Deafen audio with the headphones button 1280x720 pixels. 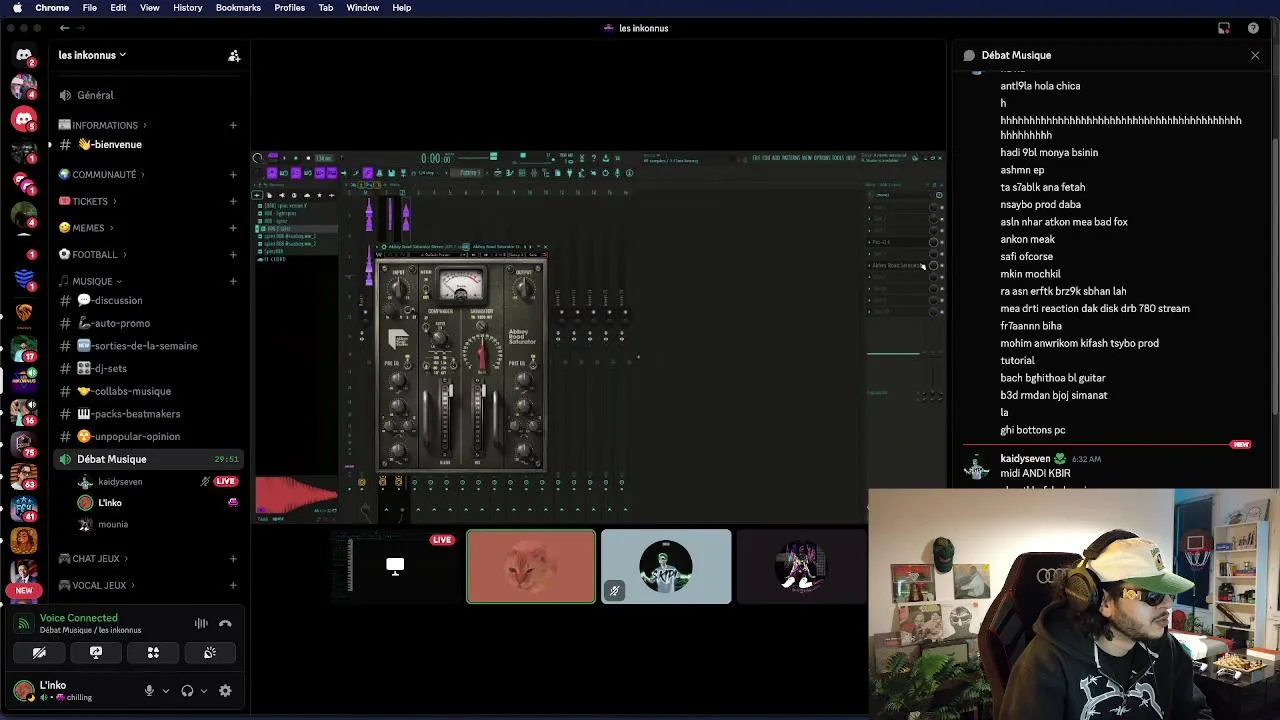tap(187, 690)
